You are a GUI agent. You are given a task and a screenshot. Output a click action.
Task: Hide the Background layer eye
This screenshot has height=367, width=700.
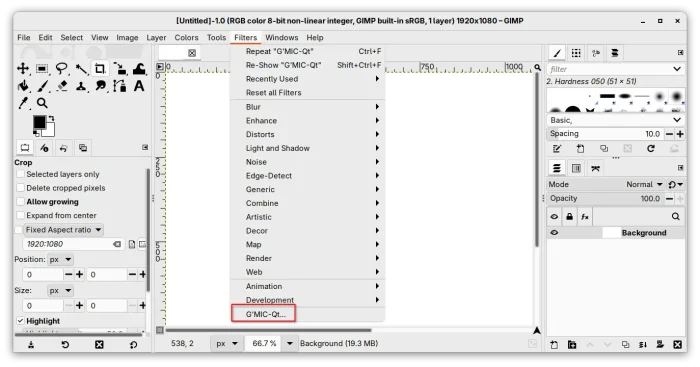coord(554,233)
